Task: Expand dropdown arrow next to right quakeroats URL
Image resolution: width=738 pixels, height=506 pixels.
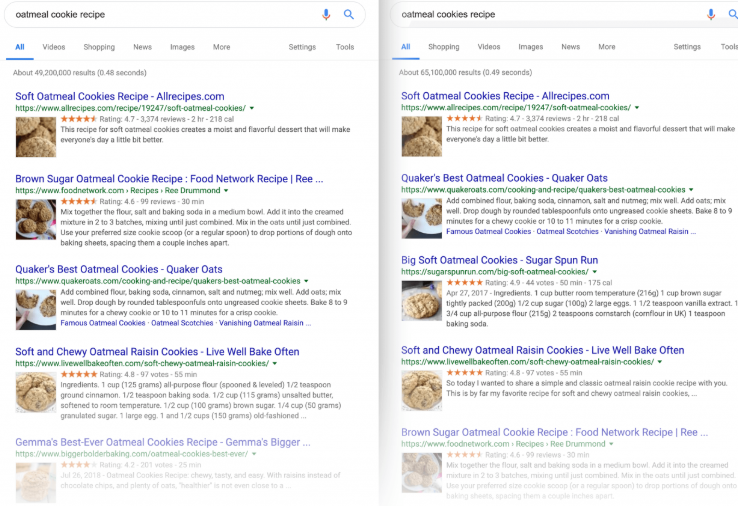Action: [x=691, y=190]
